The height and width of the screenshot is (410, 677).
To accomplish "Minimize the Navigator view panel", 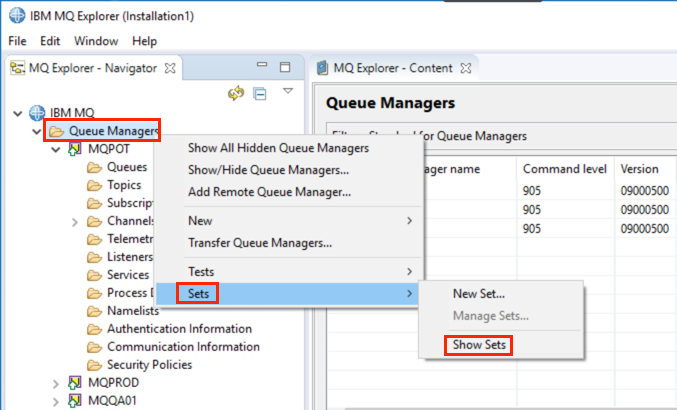I will 262,65.
